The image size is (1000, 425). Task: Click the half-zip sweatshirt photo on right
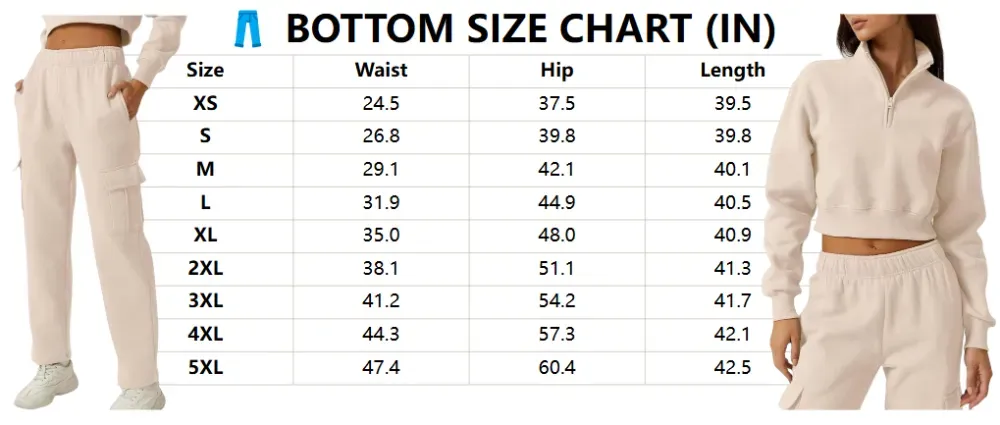coord(883,211)
